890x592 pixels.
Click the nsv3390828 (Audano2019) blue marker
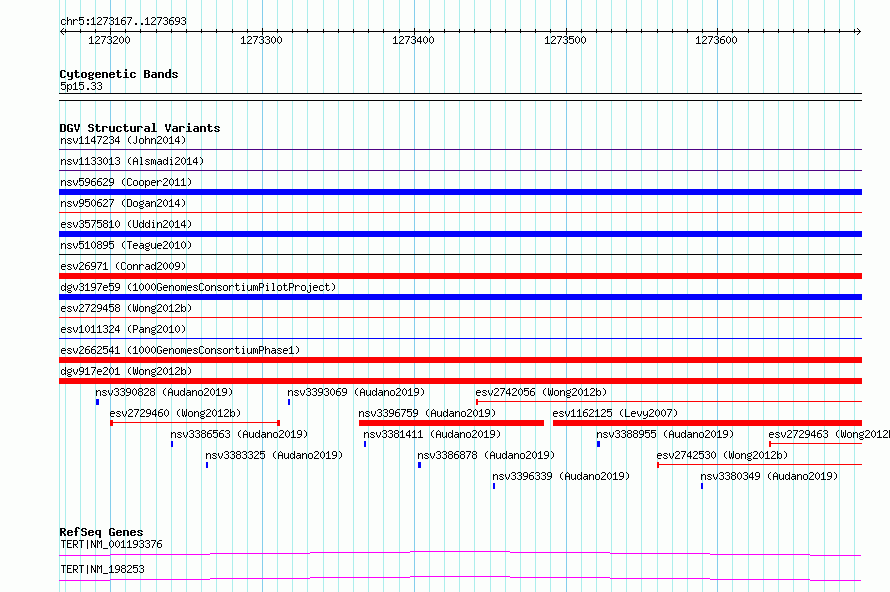click(98, 402)
